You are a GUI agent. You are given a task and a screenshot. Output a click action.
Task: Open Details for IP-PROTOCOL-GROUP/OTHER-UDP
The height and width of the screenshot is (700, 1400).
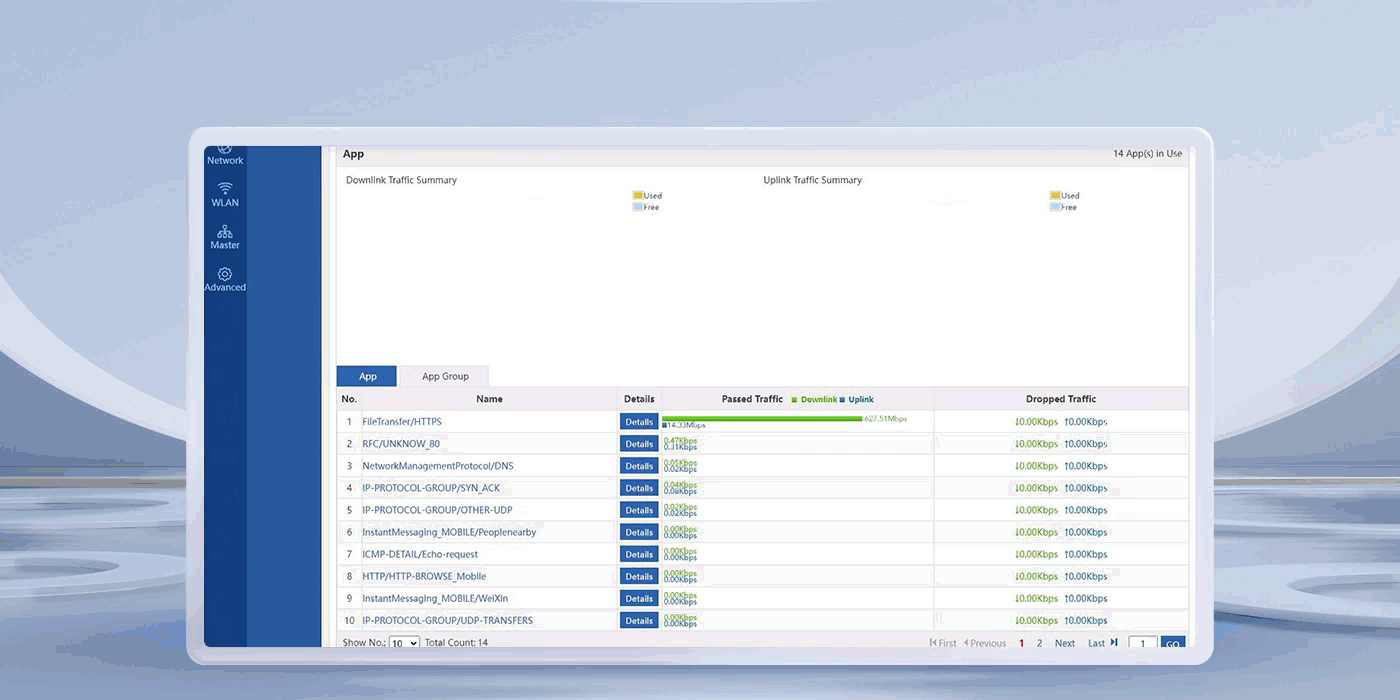[639, 510]
